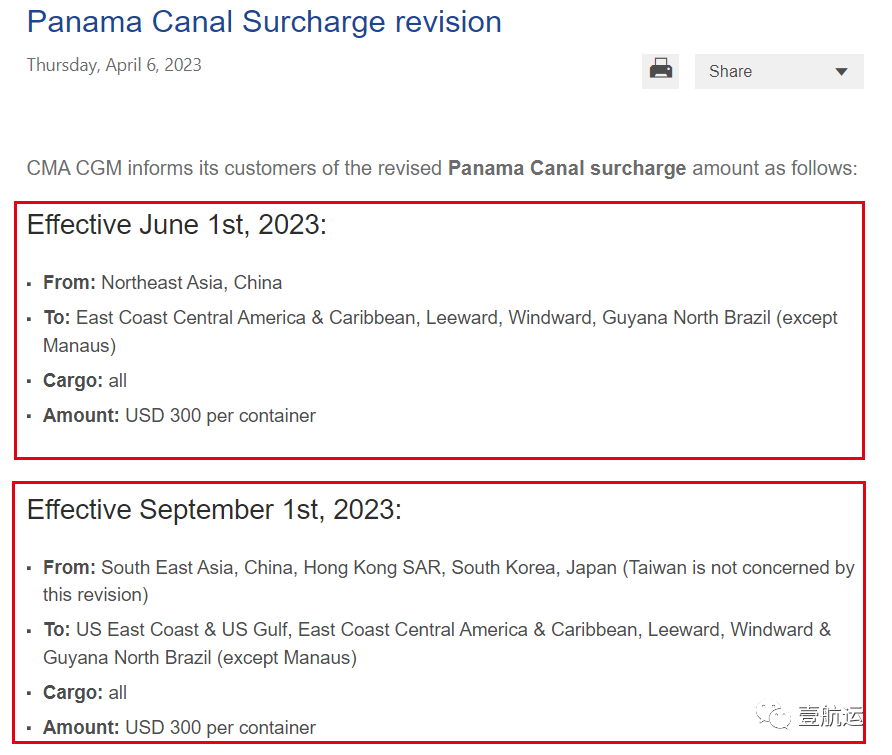Screen dimensions: 892x755
Task: Click the WeChat logo watermark
Action: click(774, 718)
